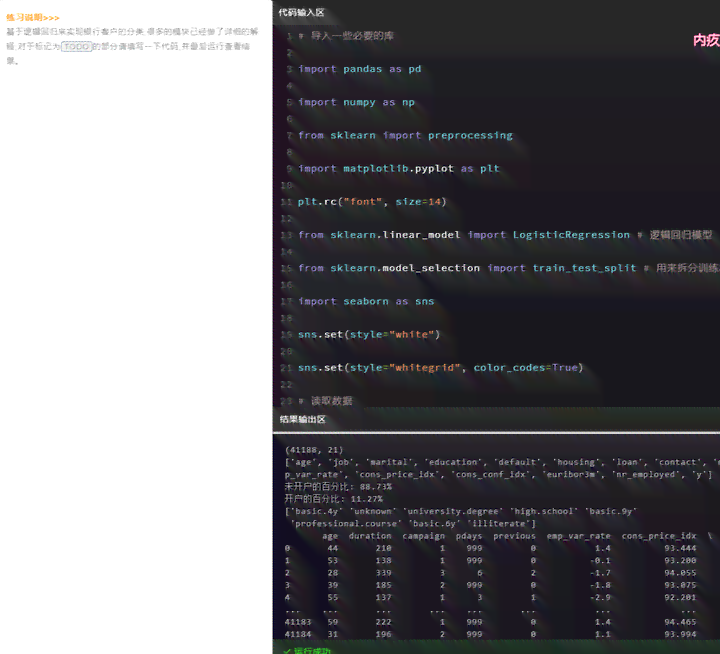
Task: Click line 'import seaborn as sns'
Action: tap(366, 301)
